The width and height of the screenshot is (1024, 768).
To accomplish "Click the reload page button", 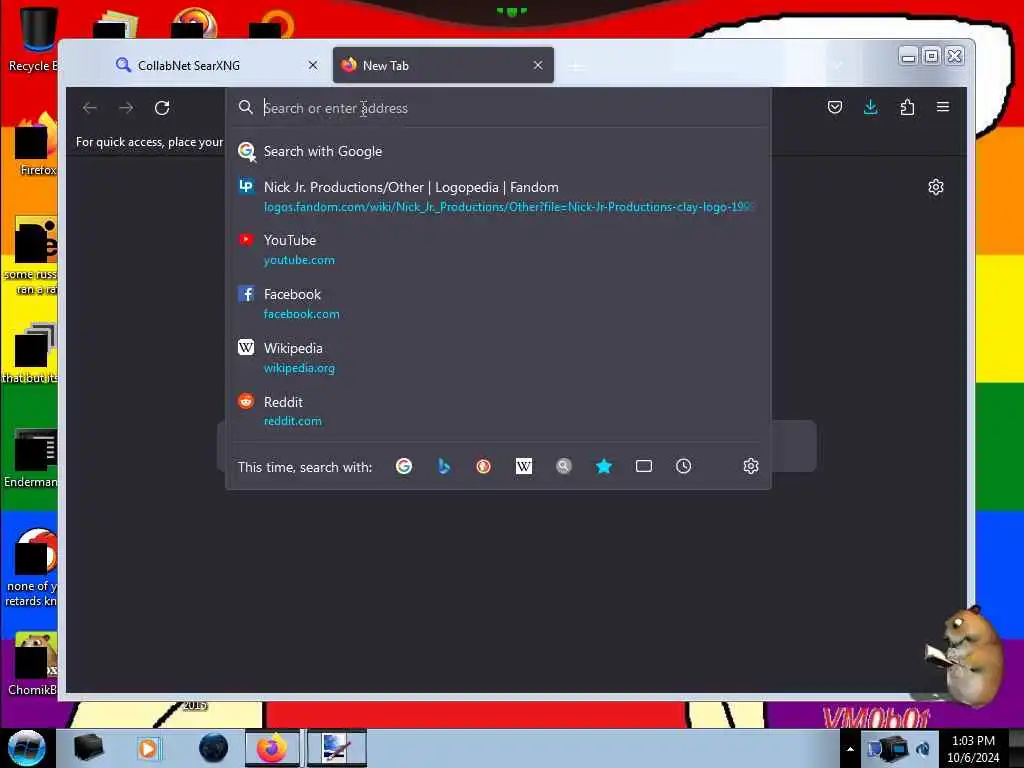I will pyautogui.click(x=162, y=108).
